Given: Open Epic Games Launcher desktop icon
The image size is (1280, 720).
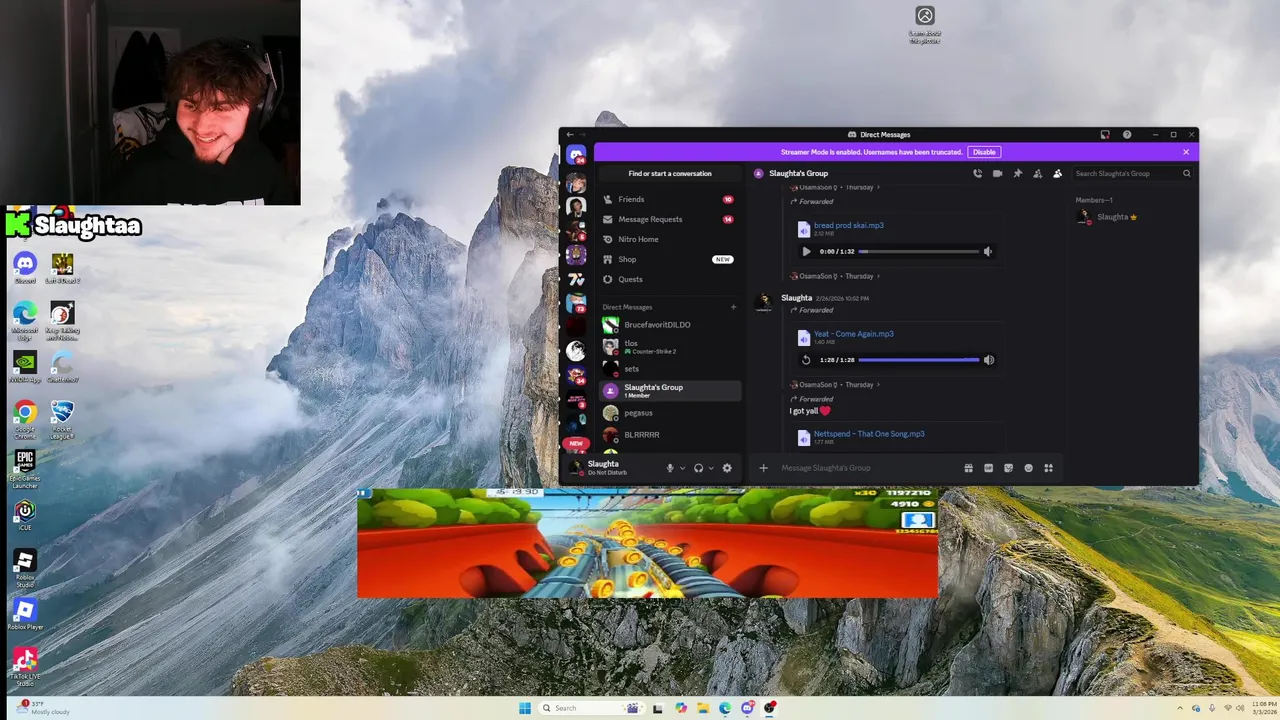Looking at the screenshot, I should tap(25, 469).
